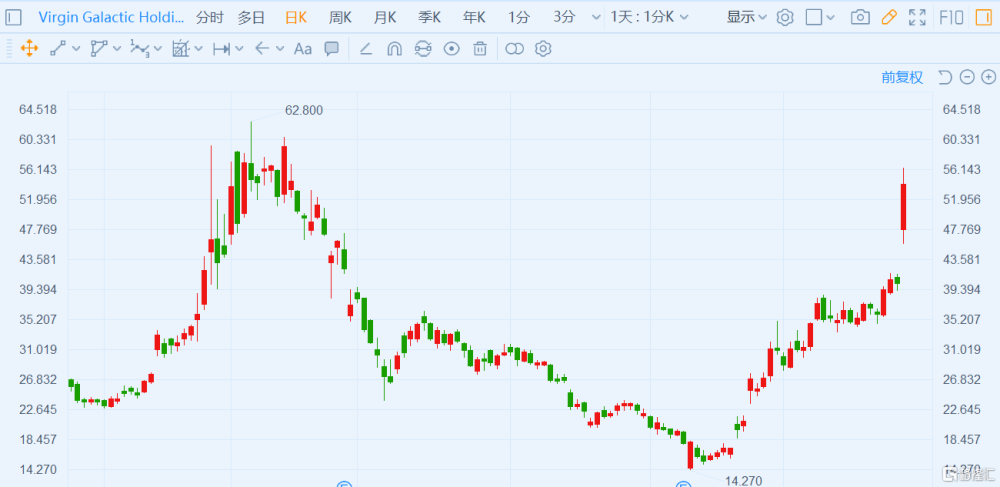This screenshot has width=1000, height=487.
Task: Reset chart zoom with undo arrow
Action: point(945,77)
